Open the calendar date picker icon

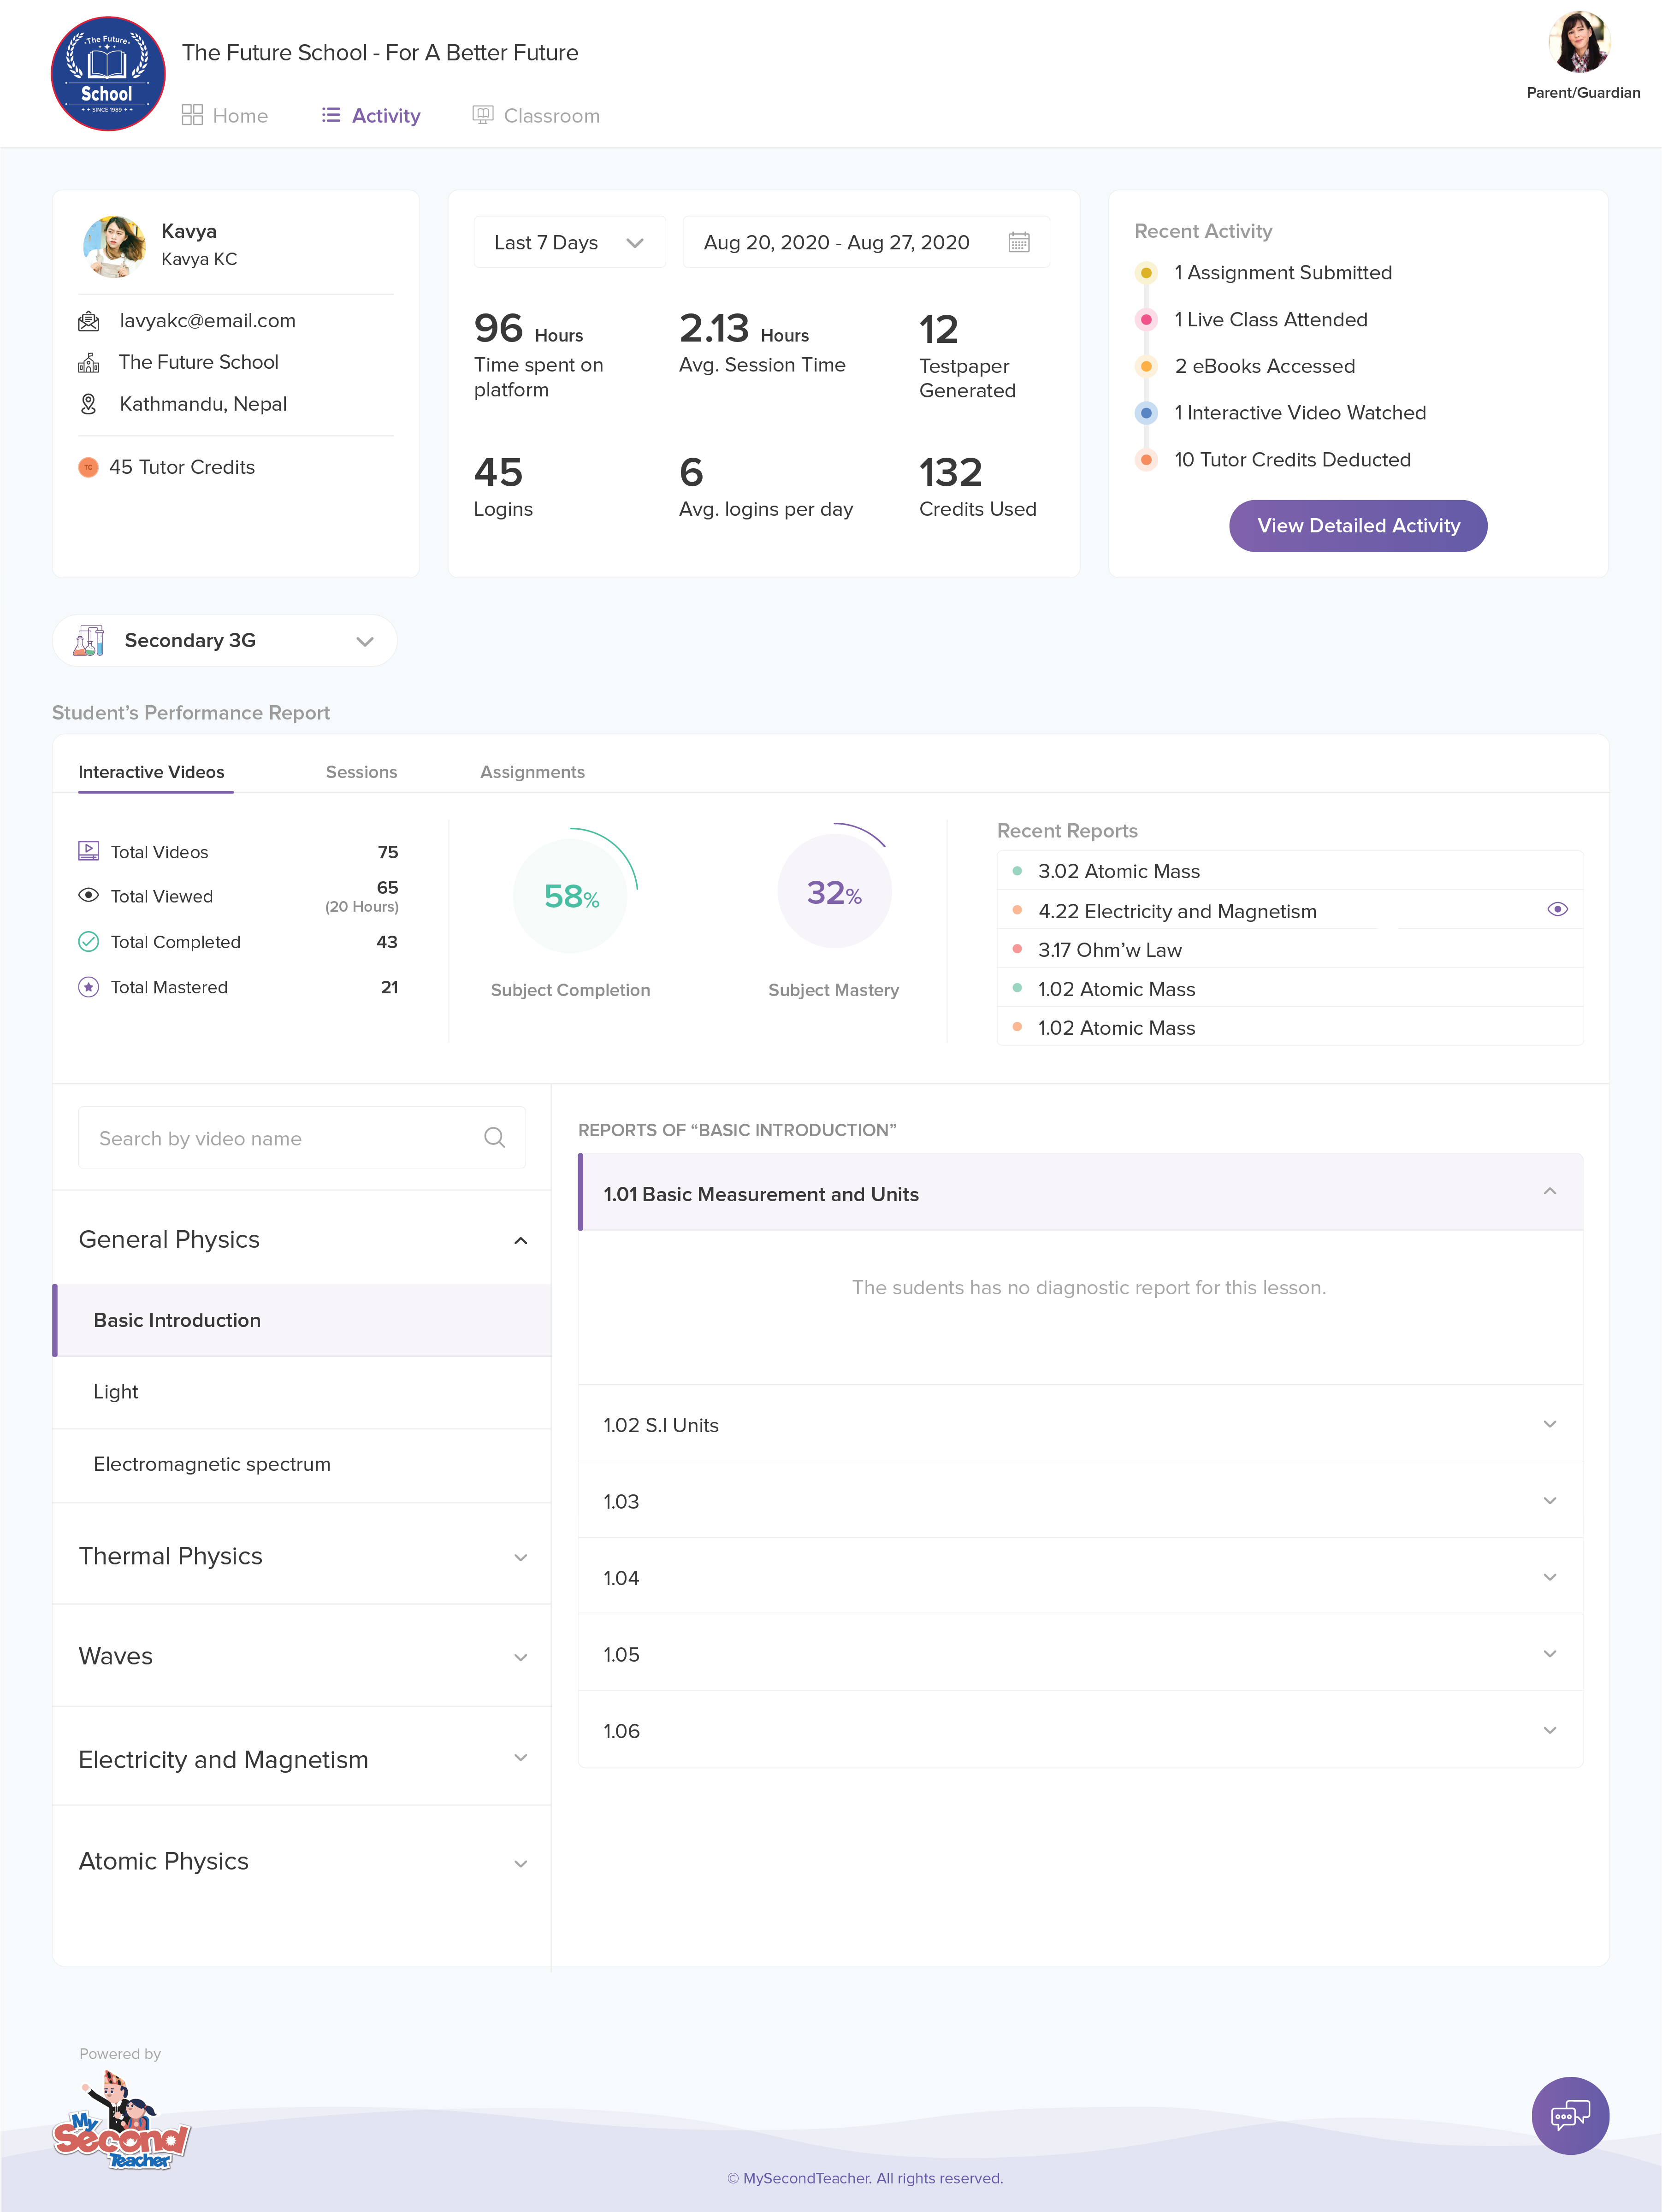click(x=1019, y=242)
